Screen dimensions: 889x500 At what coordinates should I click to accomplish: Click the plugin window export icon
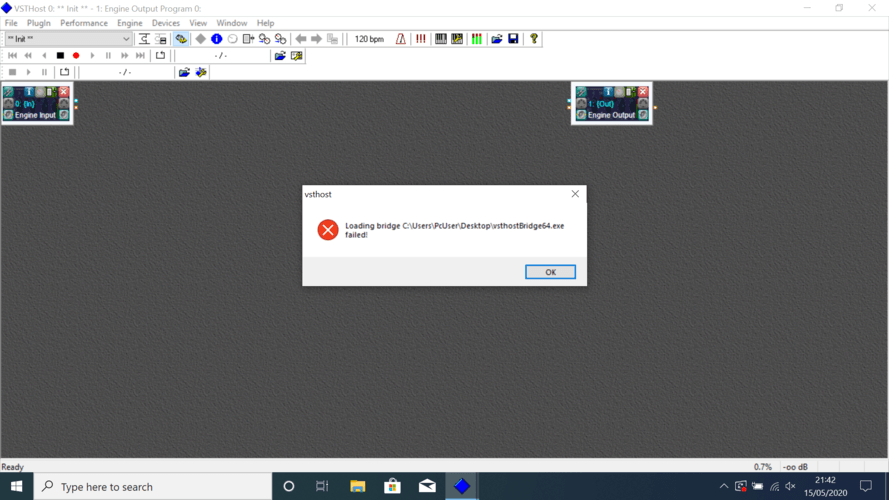click(x=248, y=39)
